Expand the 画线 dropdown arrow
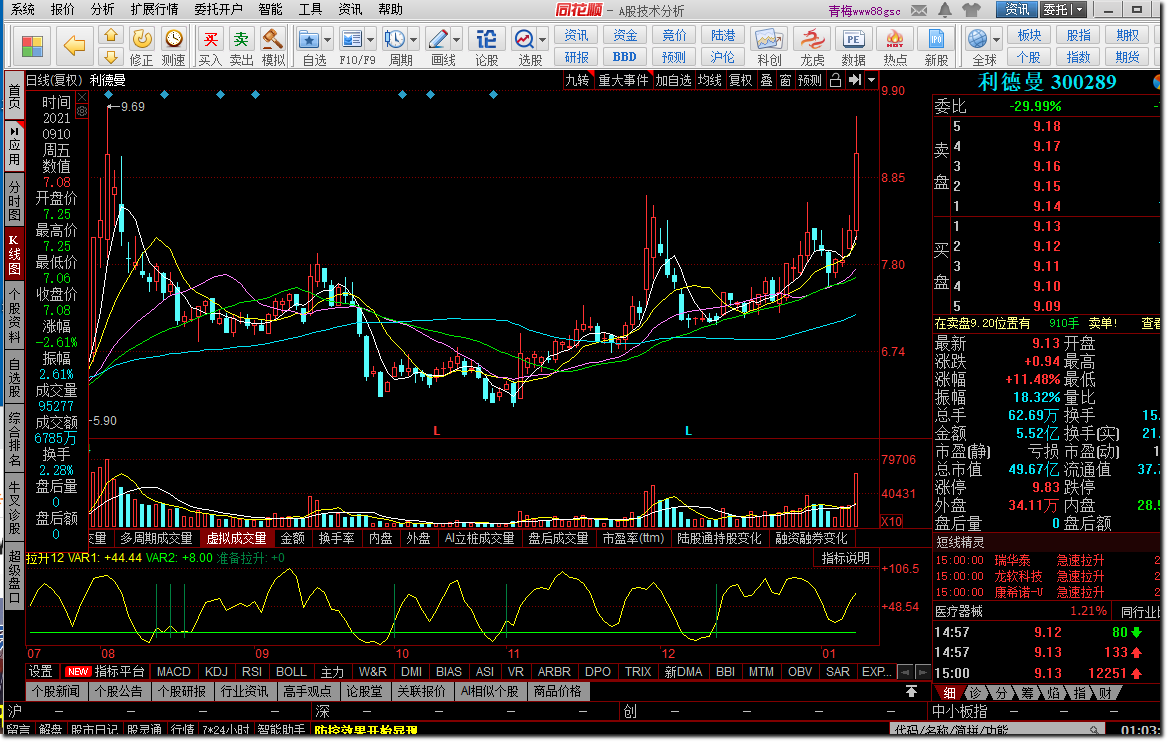The height and width of the screenshot is (742, 1169). (x=456, y=40)
